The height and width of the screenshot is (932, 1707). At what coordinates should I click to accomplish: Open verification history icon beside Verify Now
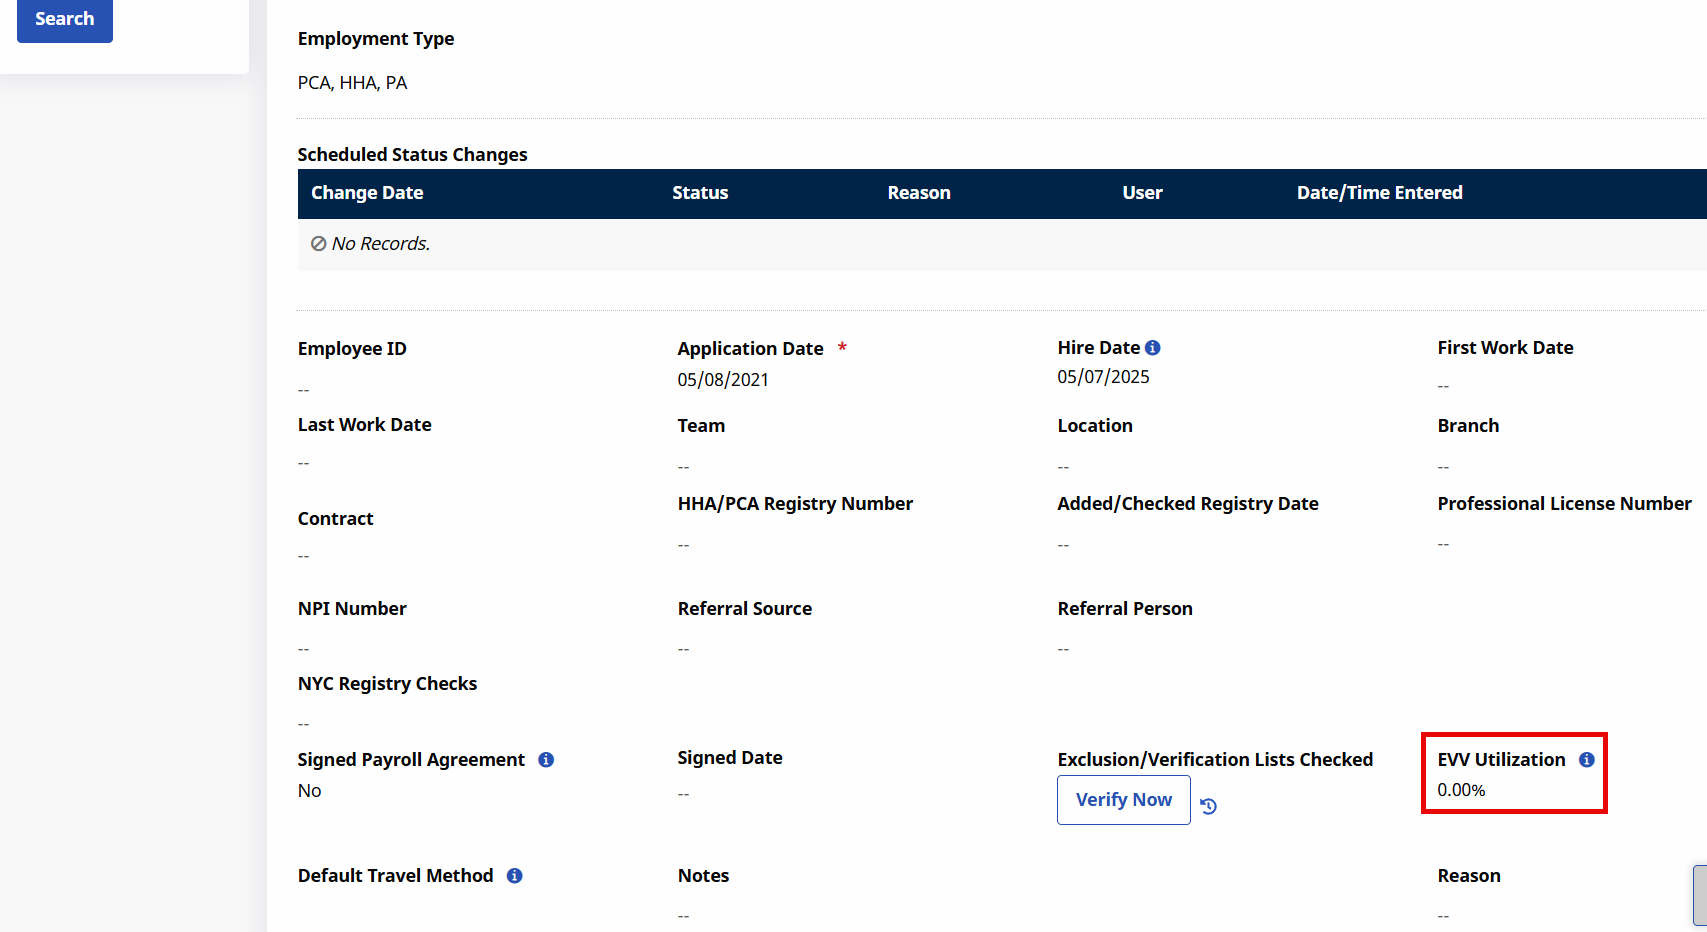1209,806
